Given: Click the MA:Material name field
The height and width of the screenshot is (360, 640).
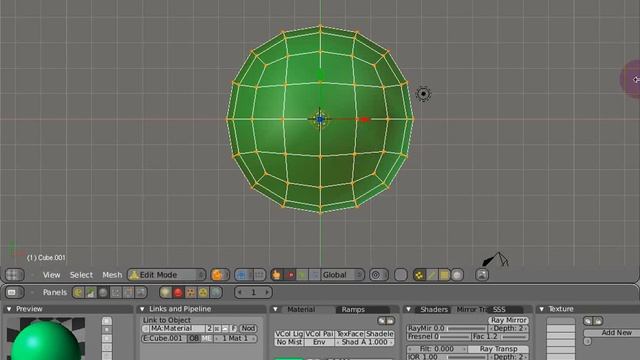Looking at the screenshot, I should [177, 328].
